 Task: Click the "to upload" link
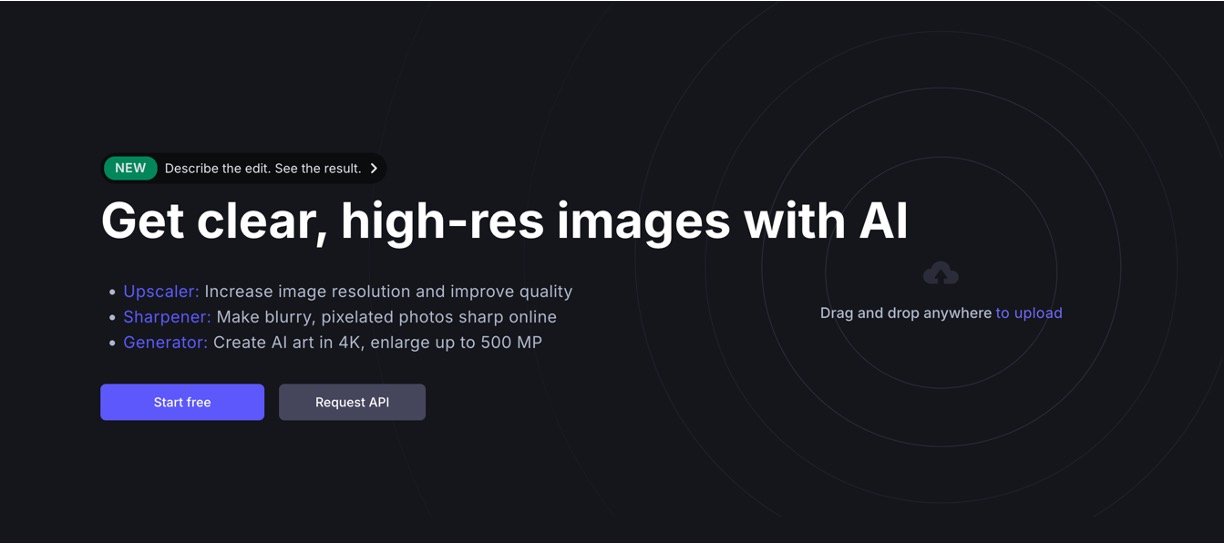pyautogui.click(x=1028, y=313)
